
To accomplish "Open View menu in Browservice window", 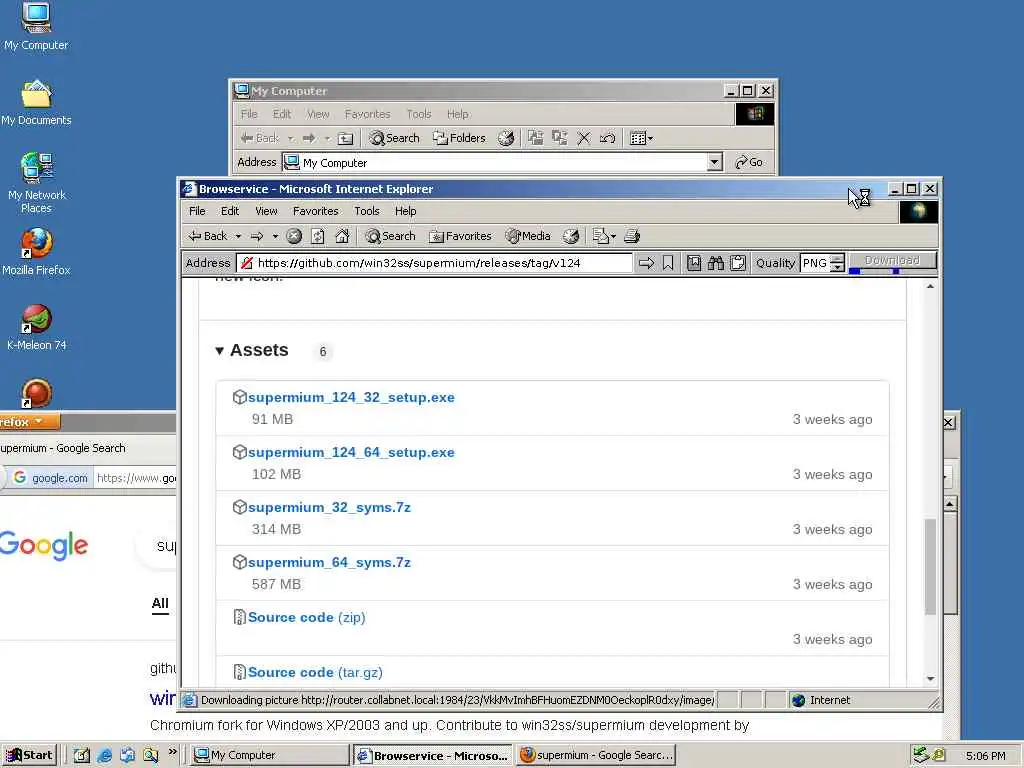I will click(266, 211).
